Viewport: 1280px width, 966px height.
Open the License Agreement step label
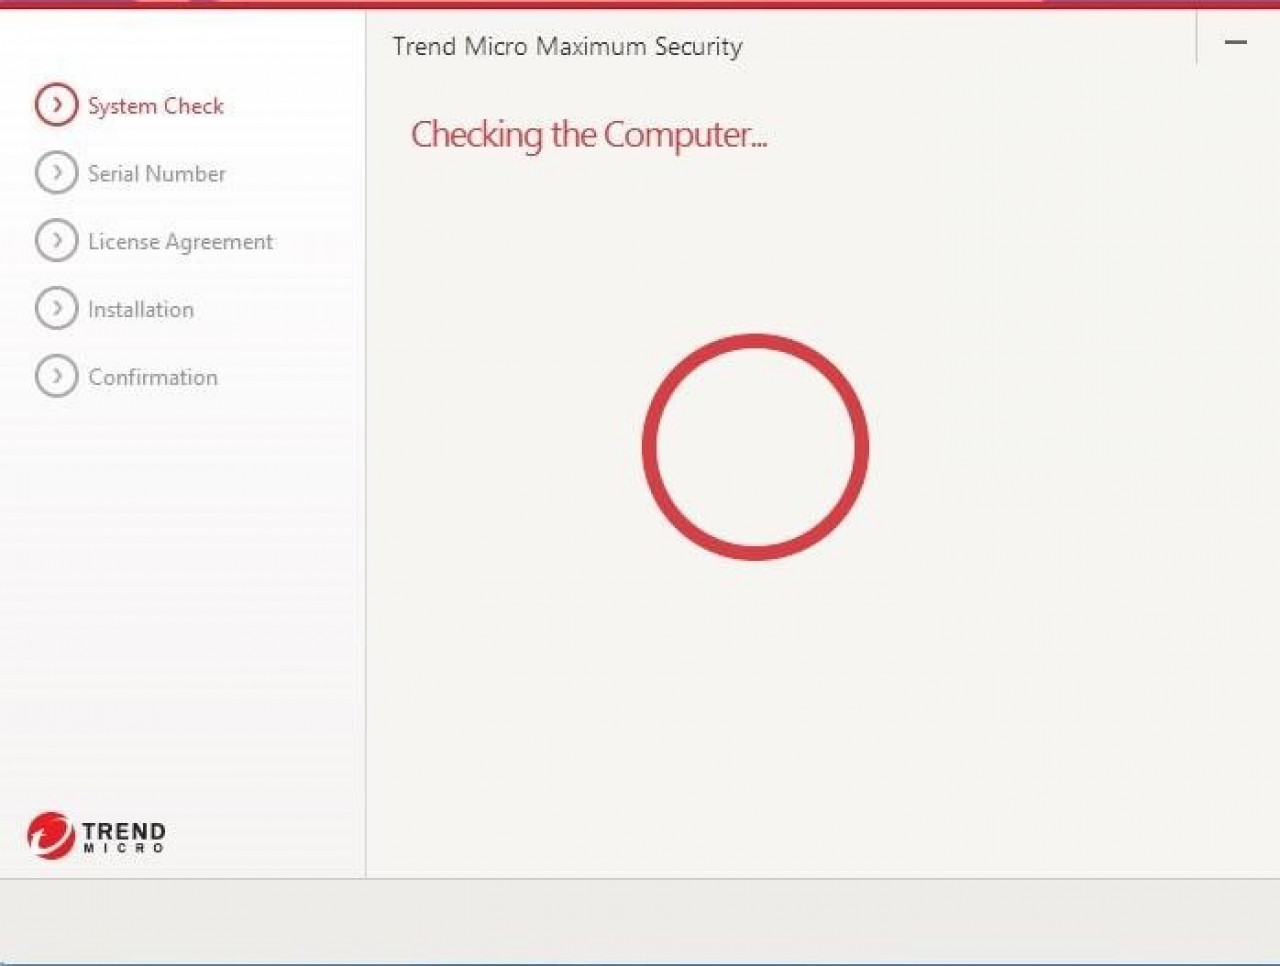point(180,242)
